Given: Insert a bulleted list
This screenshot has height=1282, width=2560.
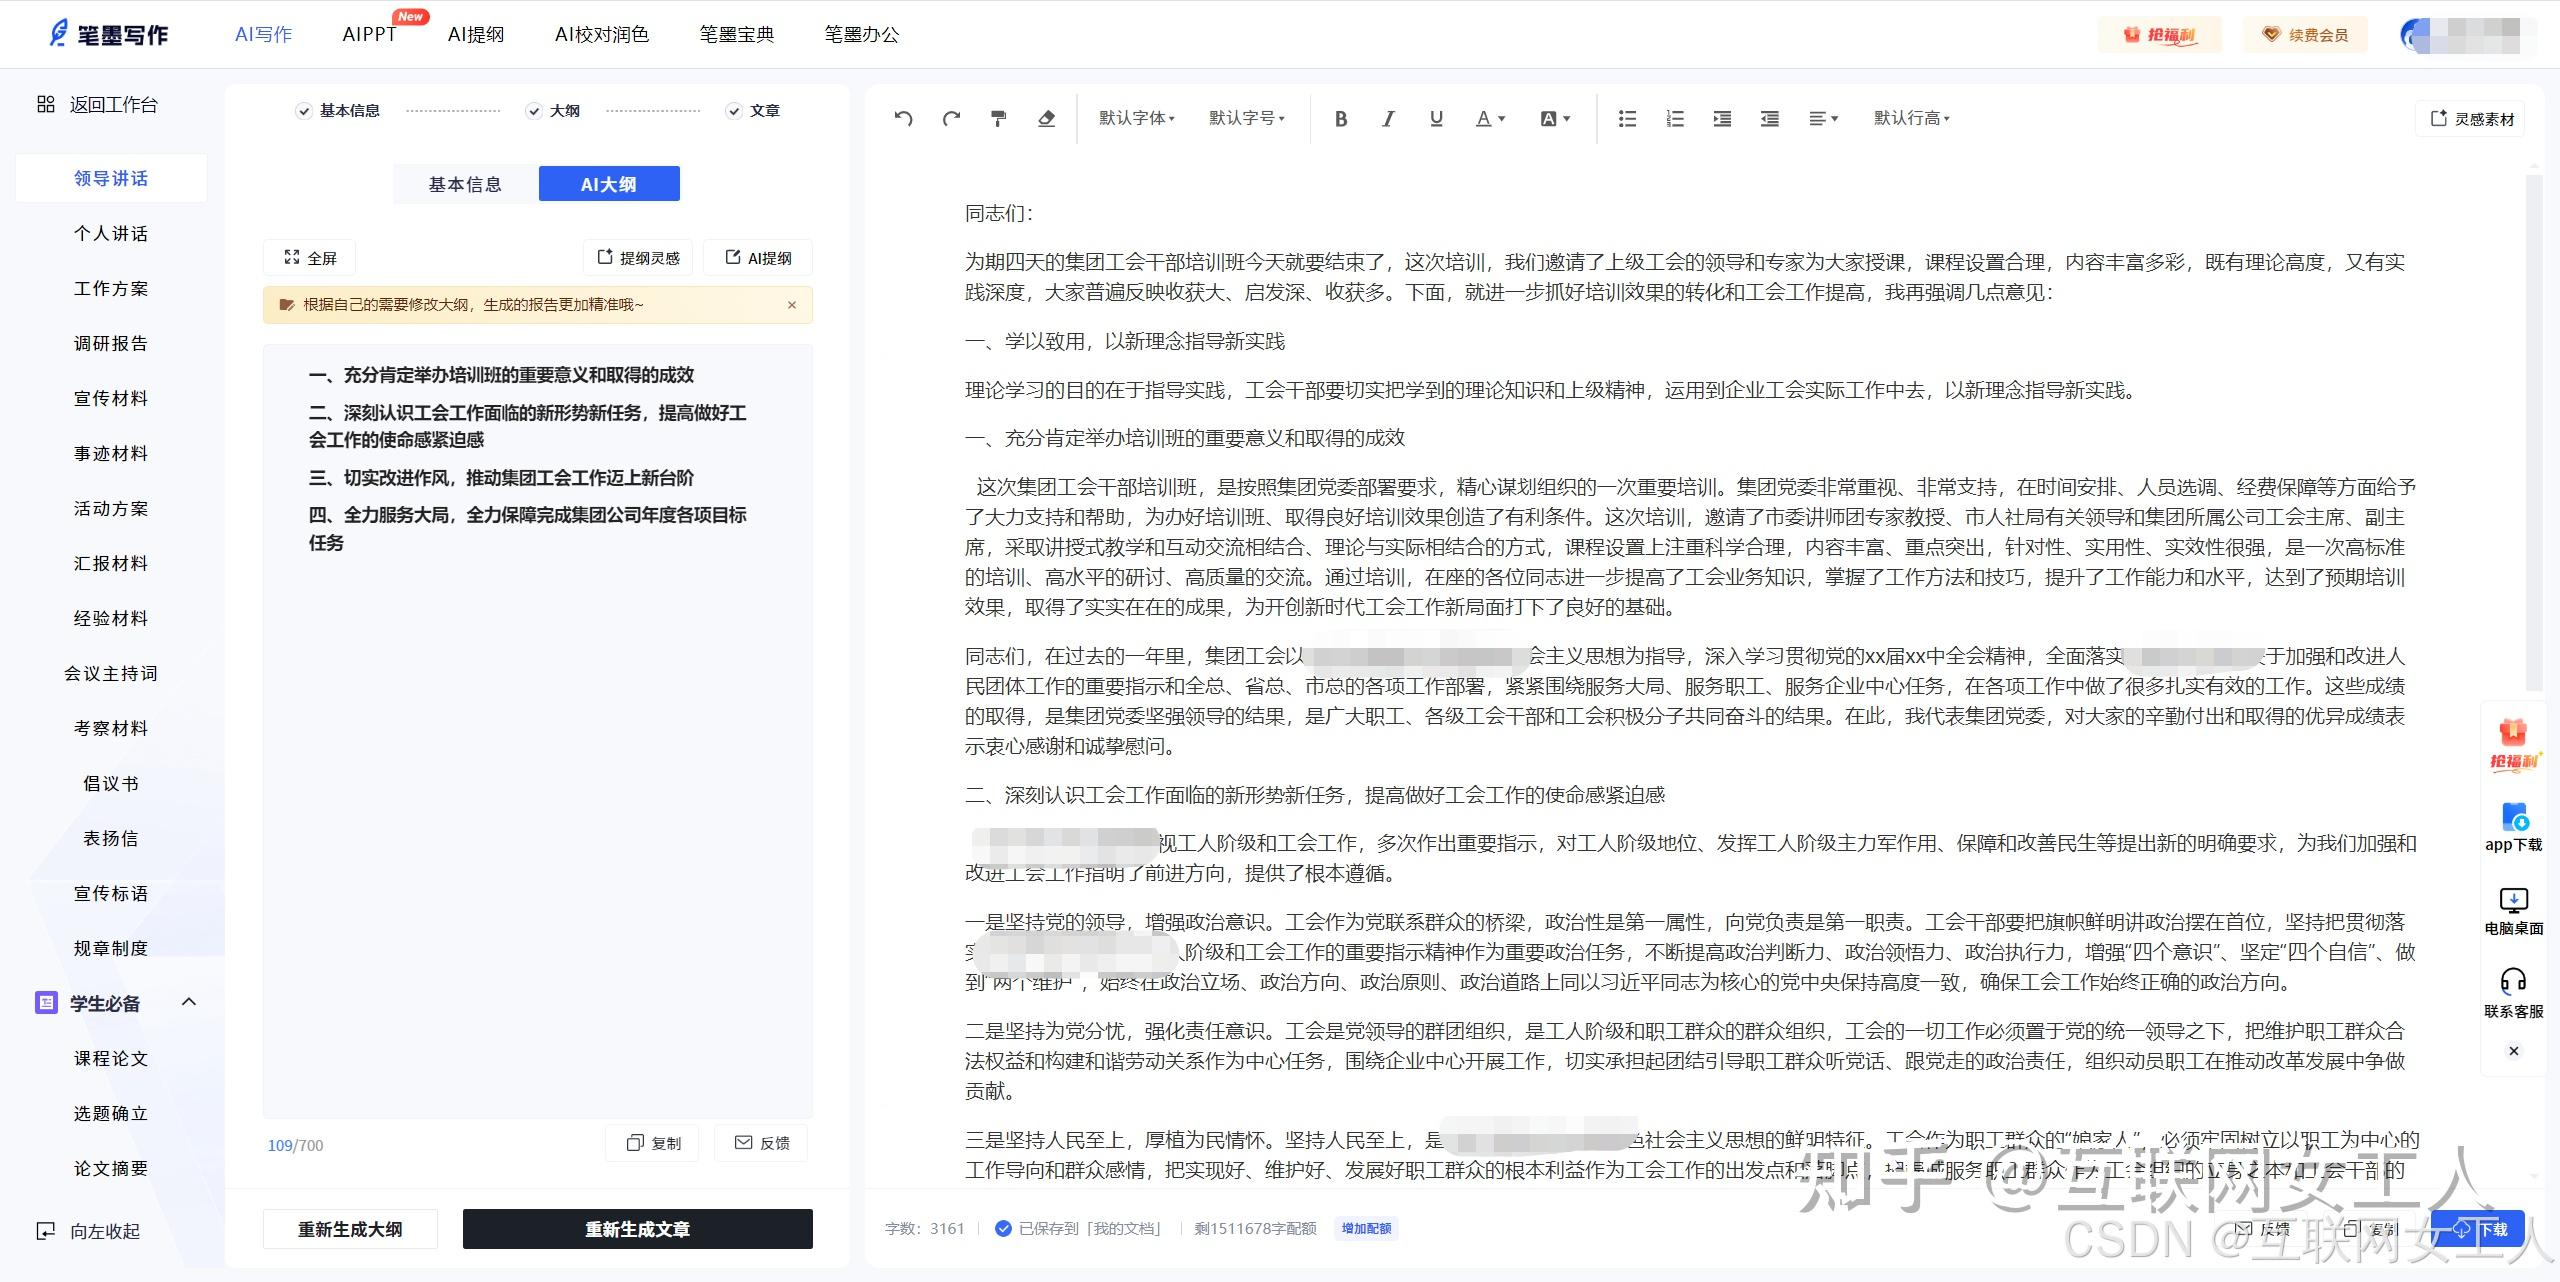Looking at the screenshot, I should pyautogui.click(x=1627, y=118).
